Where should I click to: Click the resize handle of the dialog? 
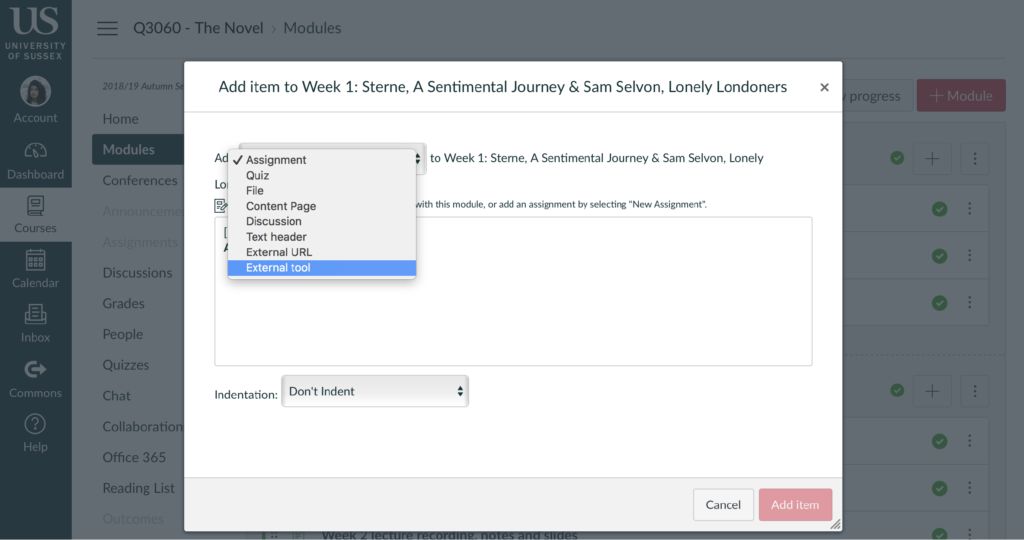click(x=835, y=524)
